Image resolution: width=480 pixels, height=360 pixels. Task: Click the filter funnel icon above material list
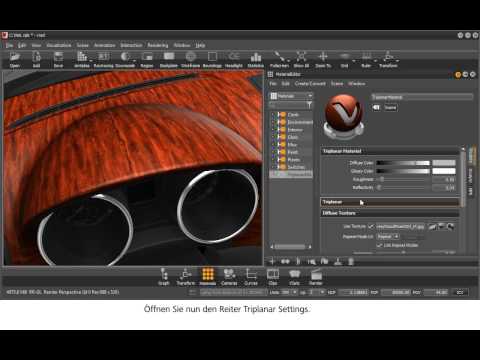tap(309, 105)
